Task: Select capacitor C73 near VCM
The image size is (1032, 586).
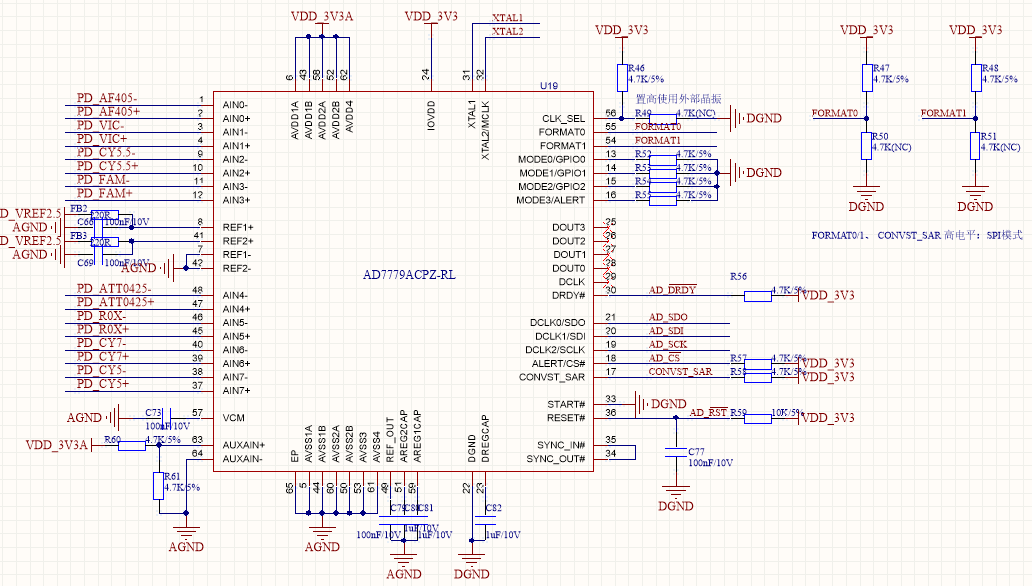Action: [167, 418]
